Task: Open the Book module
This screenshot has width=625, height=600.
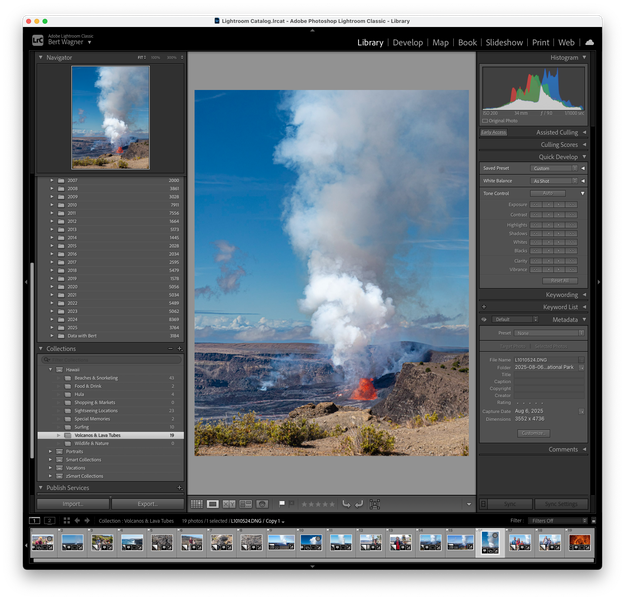Action: [468, 43]
